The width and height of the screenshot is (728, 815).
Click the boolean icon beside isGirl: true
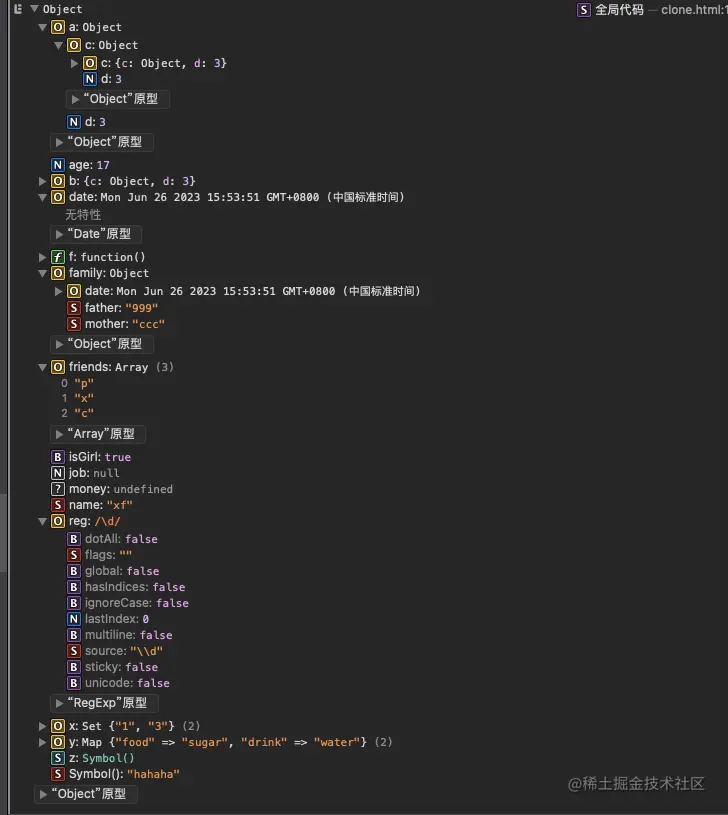(x=58, y=457)
